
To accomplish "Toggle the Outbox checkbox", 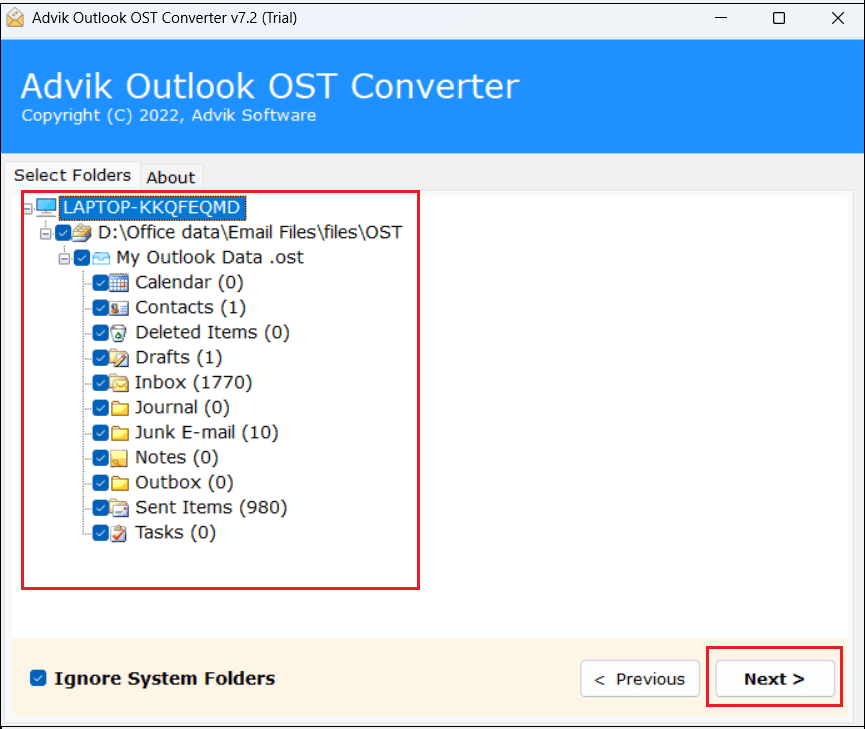I will [x=100, y=483].
